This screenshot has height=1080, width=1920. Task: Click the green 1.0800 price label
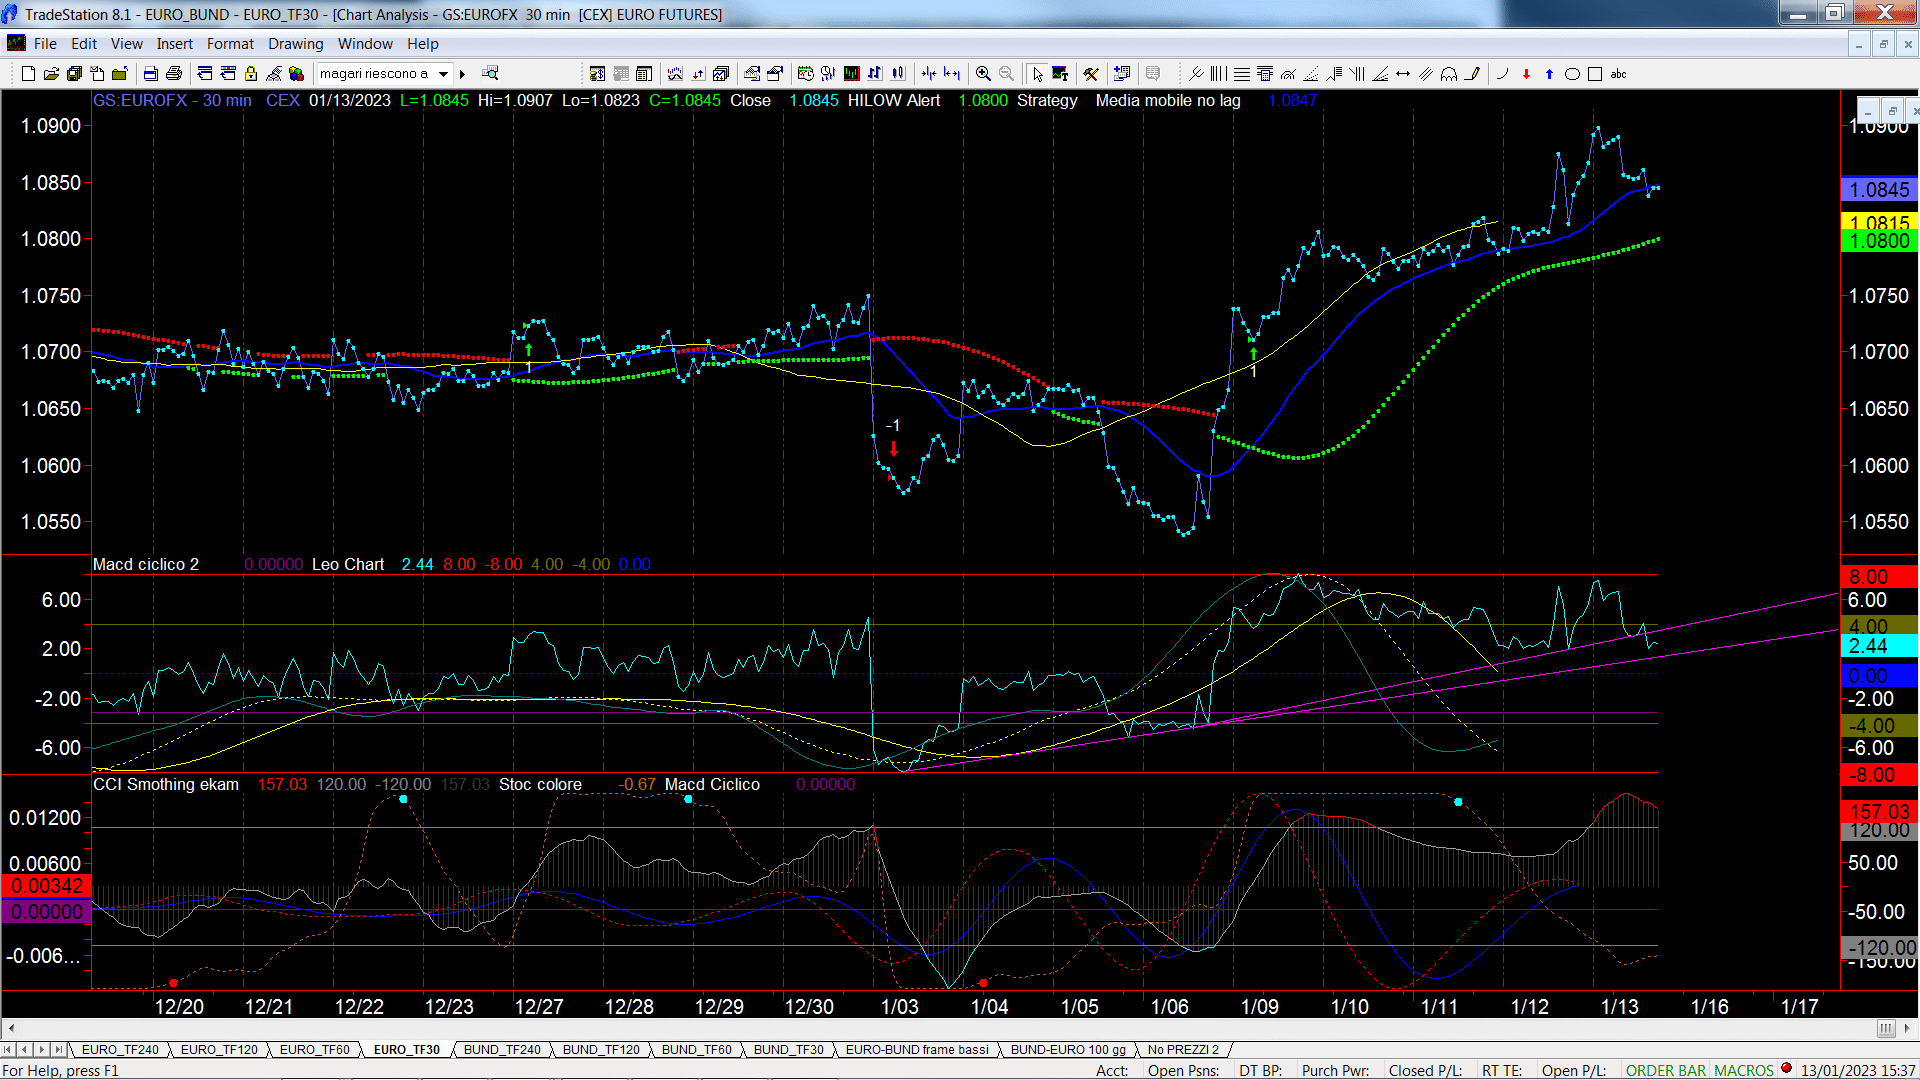tap(1879, 241)
